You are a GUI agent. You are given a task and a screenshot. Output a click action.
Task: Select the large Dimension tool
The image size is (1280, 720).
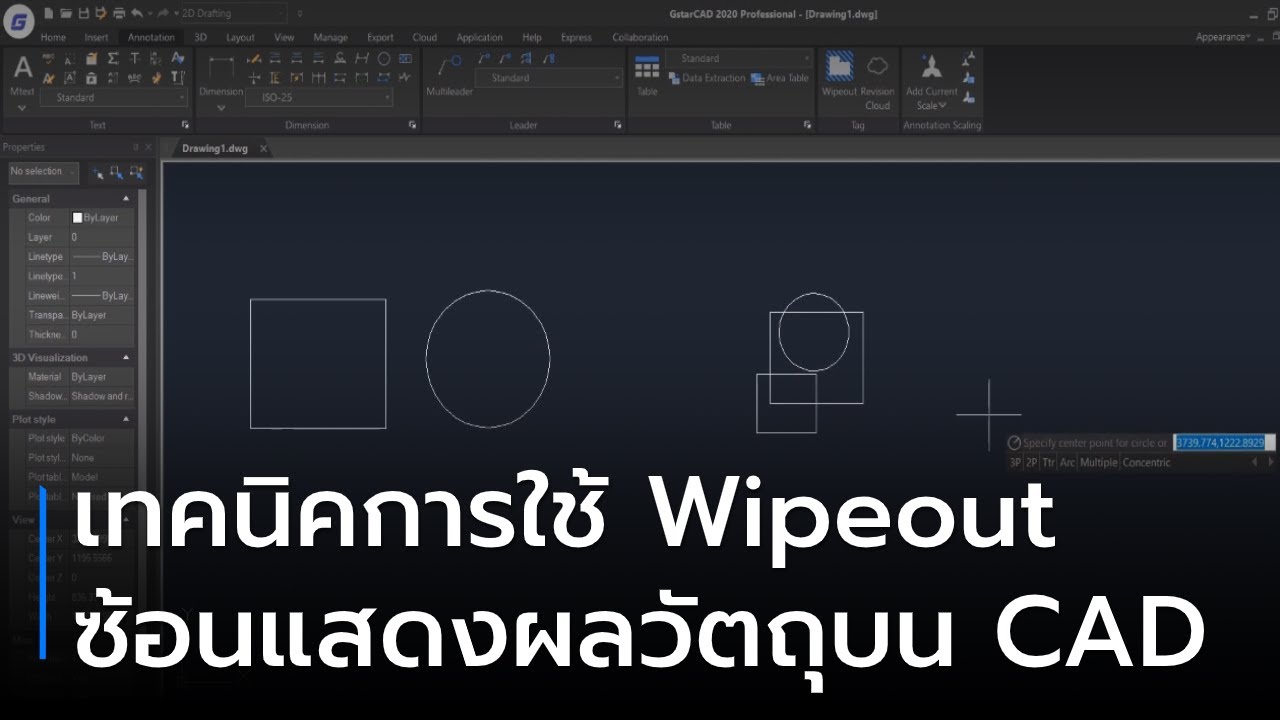click(221, 75)
